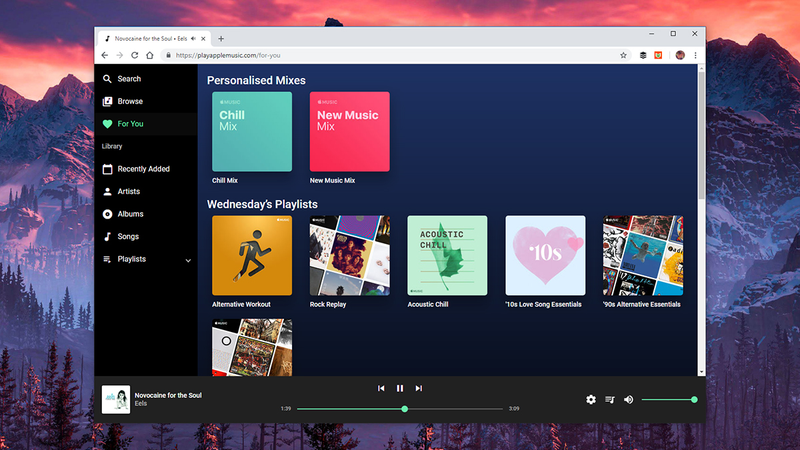Click the 1:39 elapsed time text
This screenshot has width=800, height=450.
[x=286, y=409]
